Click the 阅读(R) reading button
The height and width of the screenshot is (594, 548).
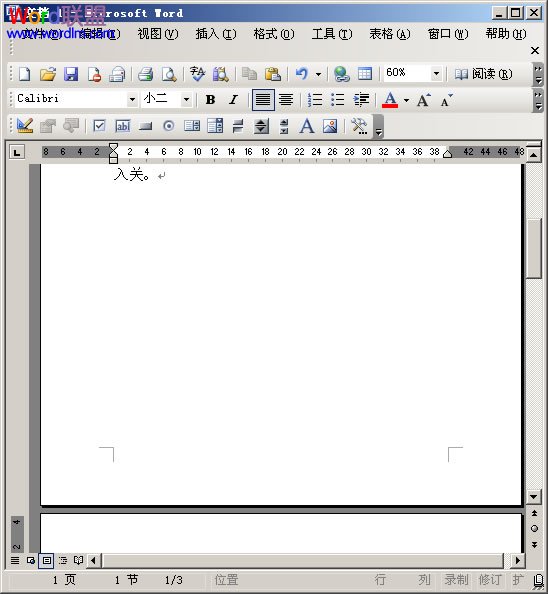(483, 74)
